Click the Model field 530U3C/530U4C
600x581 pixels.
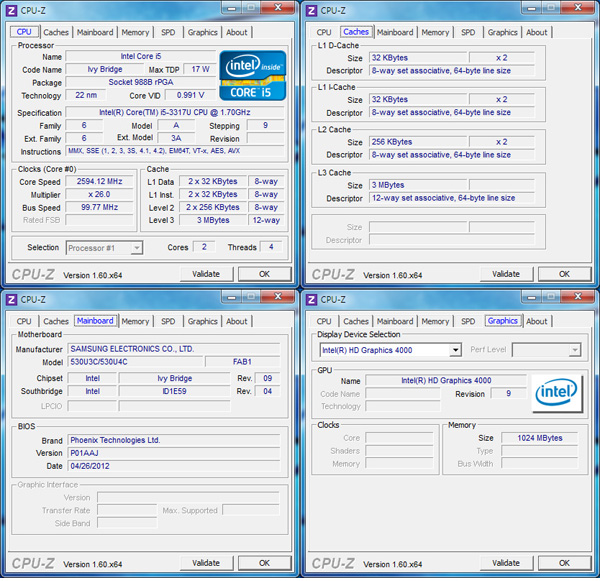coord(135,362)
